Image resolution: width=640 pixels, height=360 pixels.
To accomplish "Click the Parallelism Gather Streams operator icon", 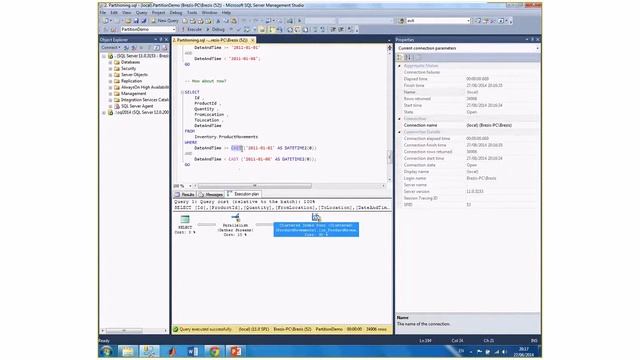I will click(236, 218).
